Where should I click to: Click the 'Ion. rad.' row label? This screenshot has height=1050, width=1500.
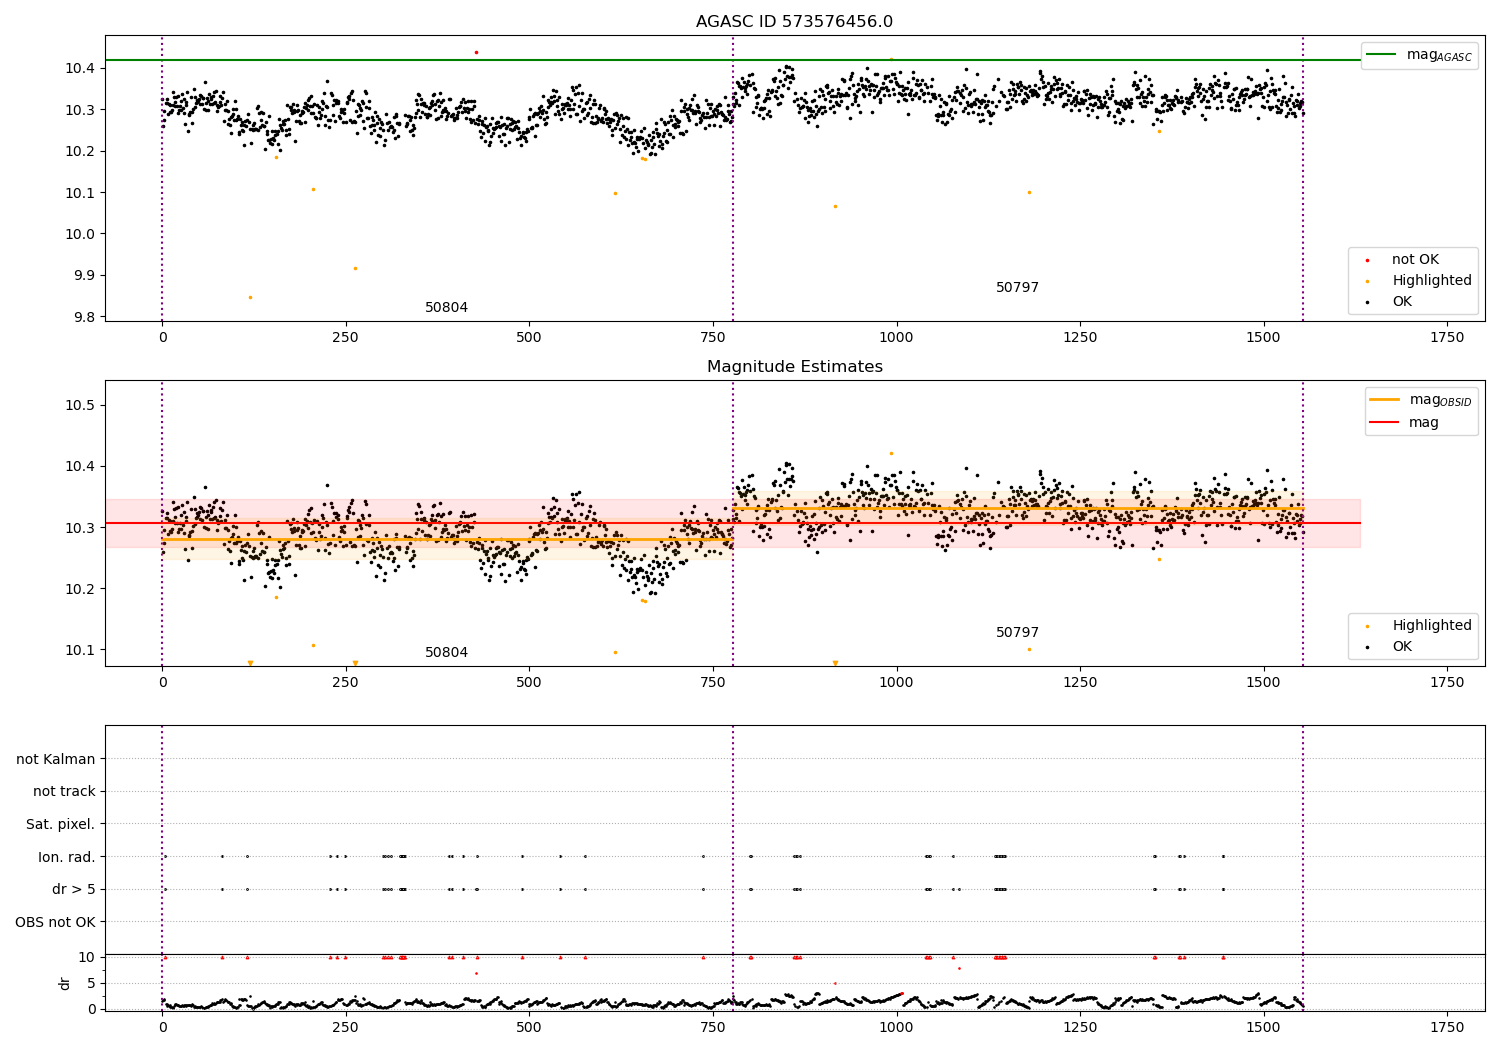pyautogui.click(x=67, y=857)
